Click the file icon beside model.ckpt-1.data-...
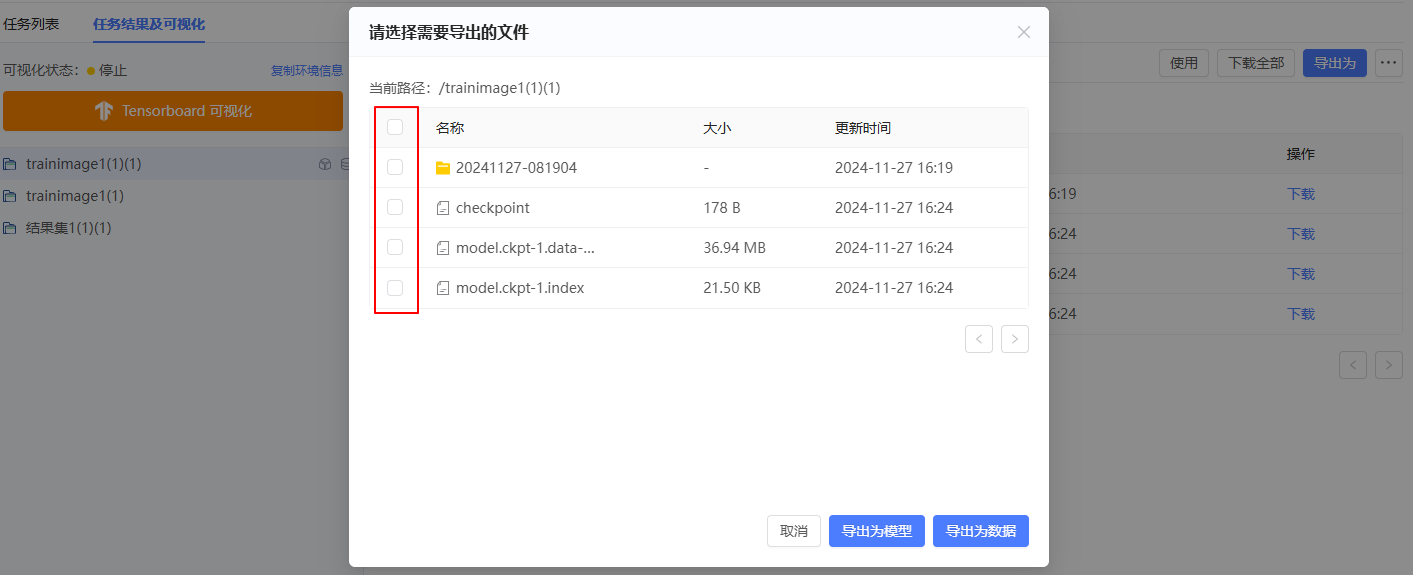 443,248
